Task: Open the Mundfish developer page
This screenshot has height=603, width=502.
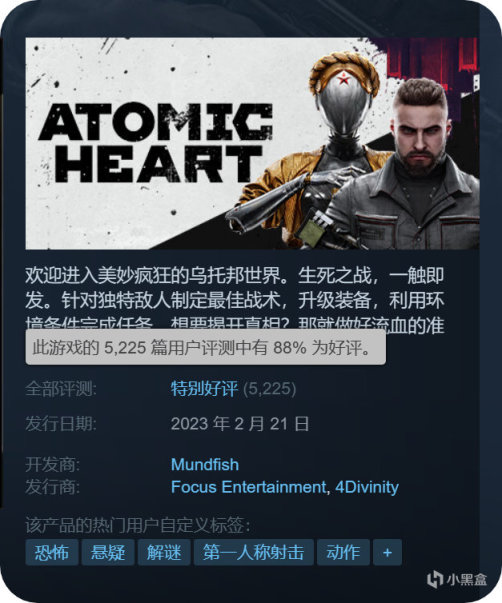Action: 205,465
